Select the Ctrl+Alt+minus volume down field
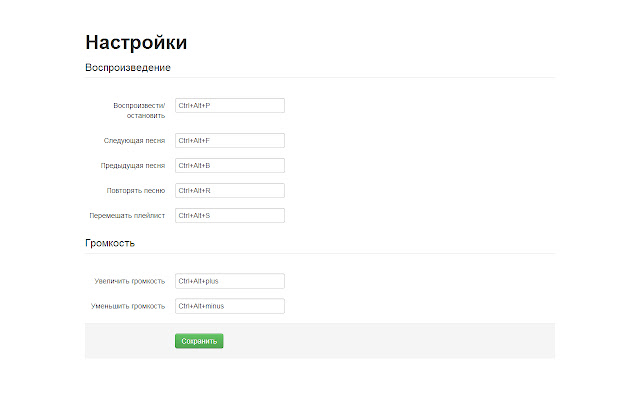The width and height of the screenshot is (640, 400). 230,306
